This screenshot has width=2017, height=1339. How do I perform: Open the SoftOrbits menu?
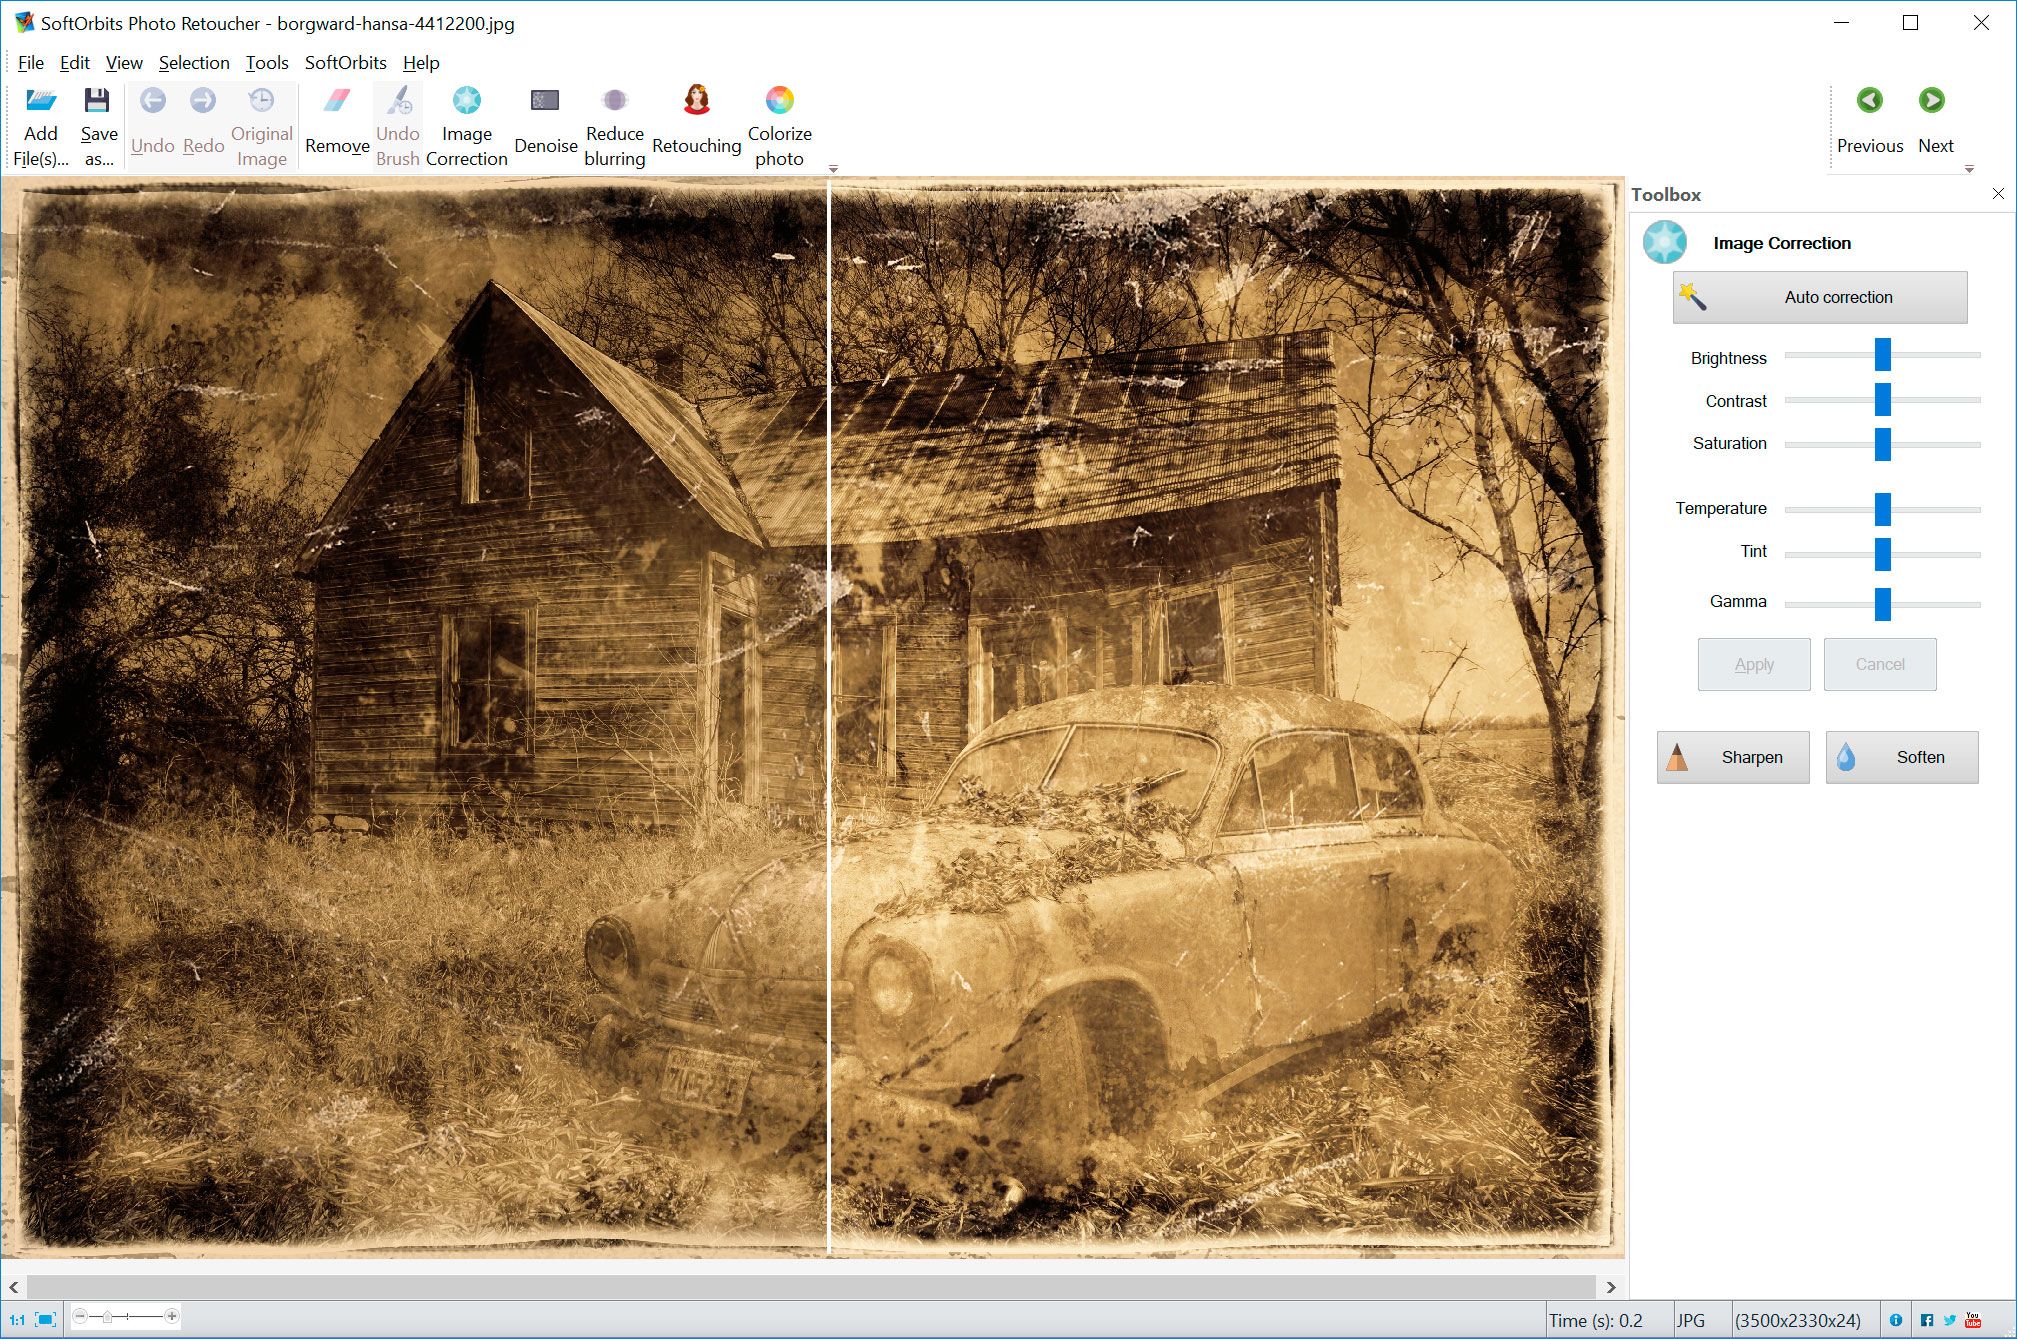coord(345,63)
